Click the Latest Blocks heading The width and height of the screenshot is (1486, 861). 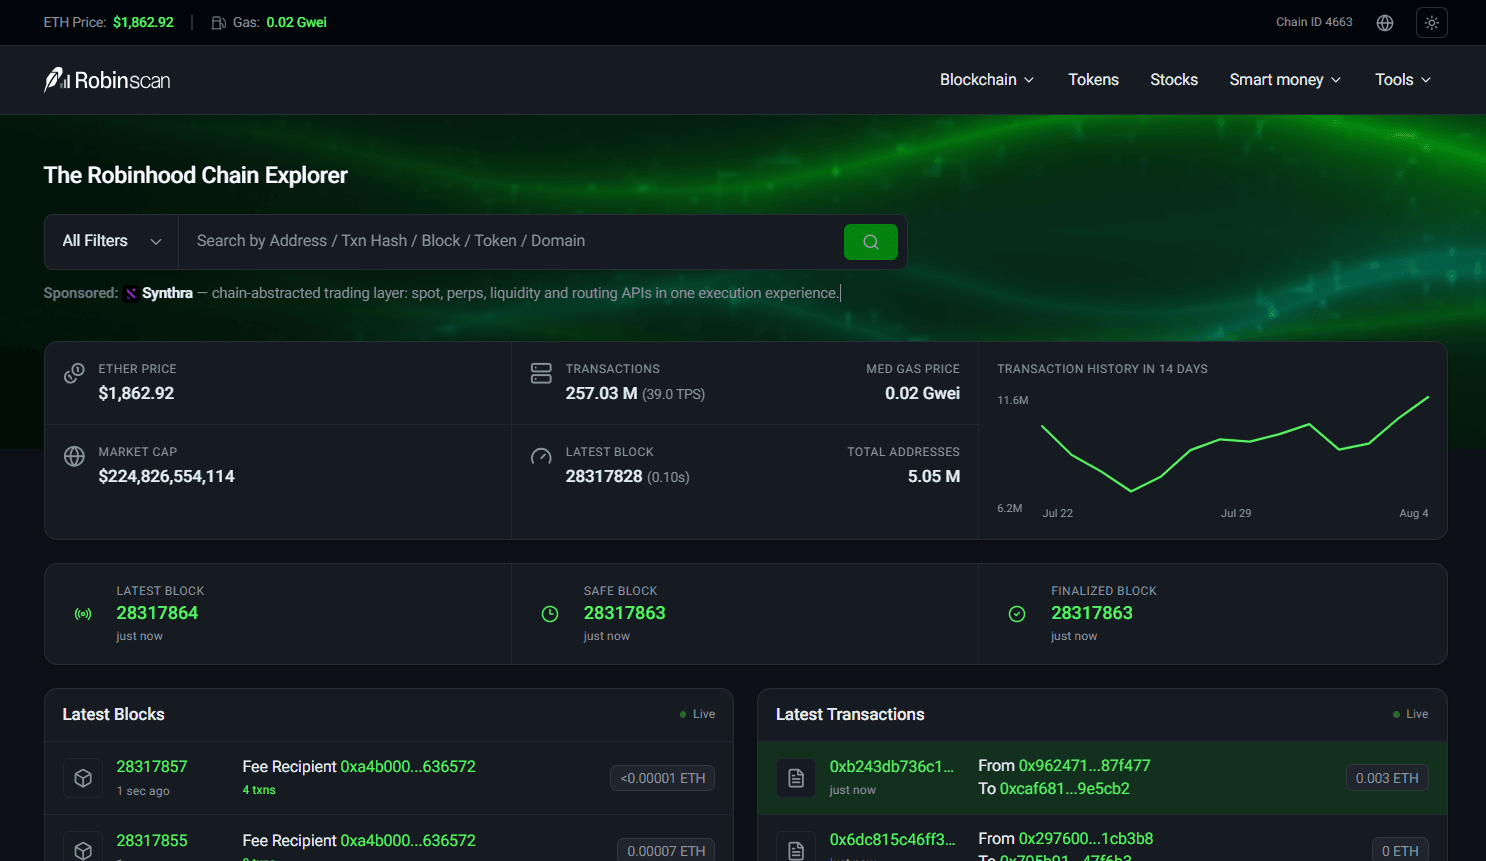113,714
